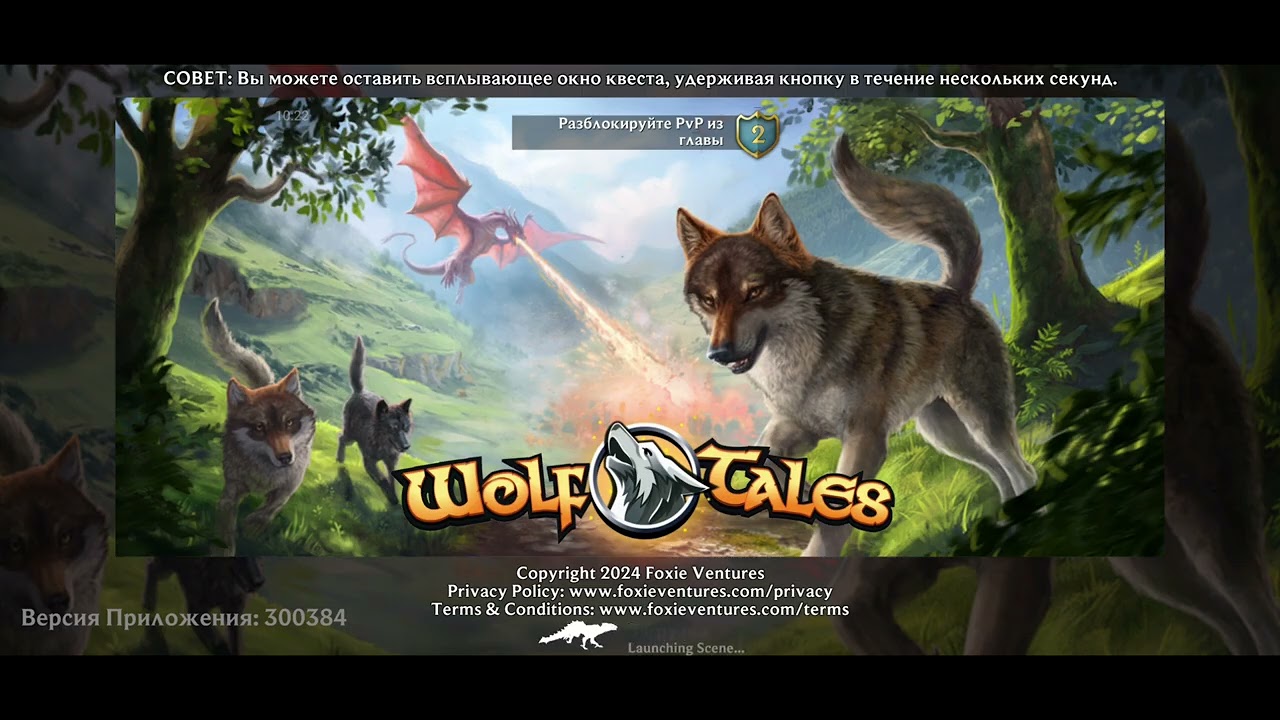The image size is (1280, 720).
Task: Click the 'Copyright 2024 Foxie Ventures' text
Action: tap(640, 573)
